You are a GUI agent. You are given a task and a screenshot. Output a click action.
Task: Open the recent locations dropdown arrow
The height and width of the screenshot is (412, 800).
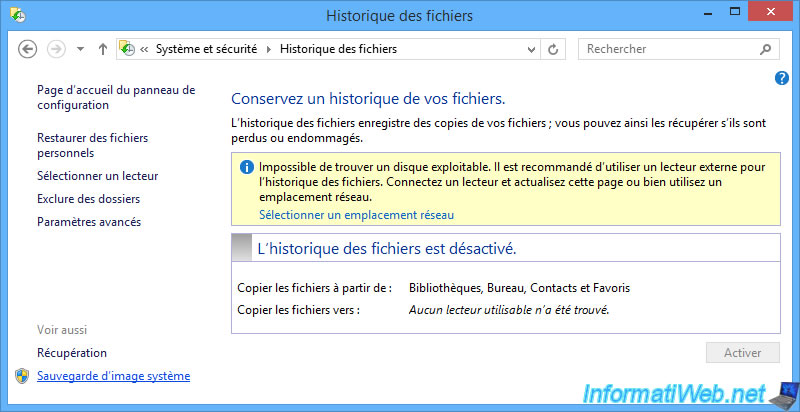pos(80,49)
